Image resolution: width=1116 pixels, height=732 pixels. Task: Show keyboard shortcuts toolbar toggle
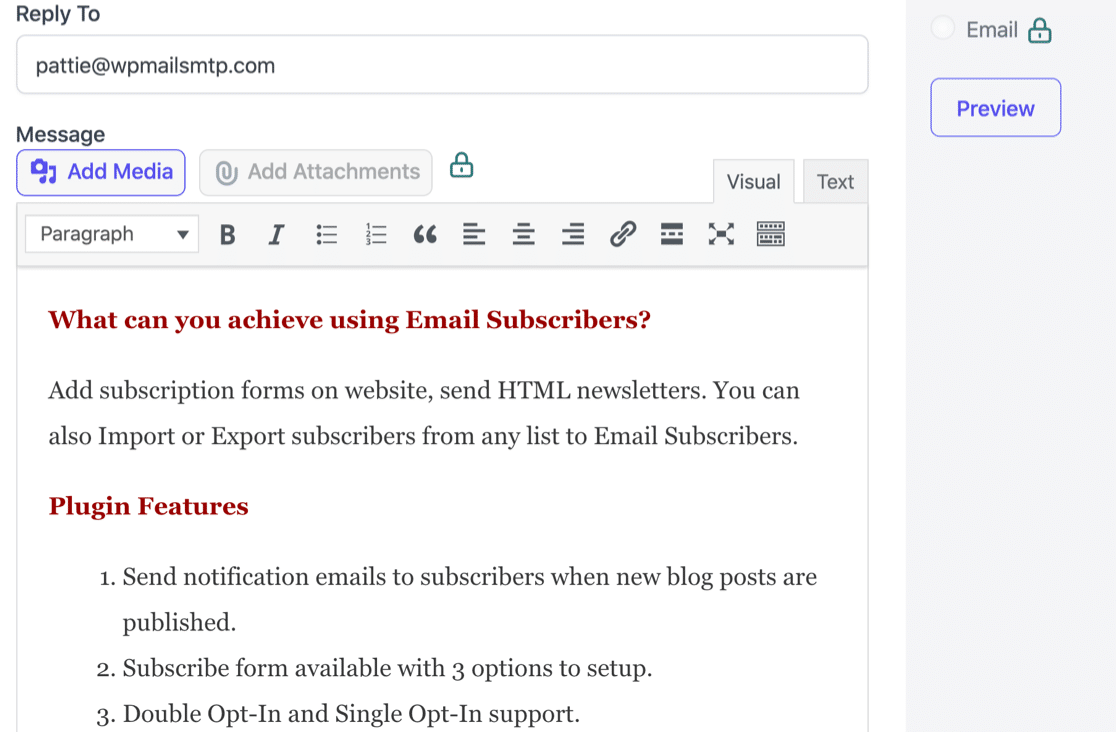pyautogui.click(x=770, y=234)
